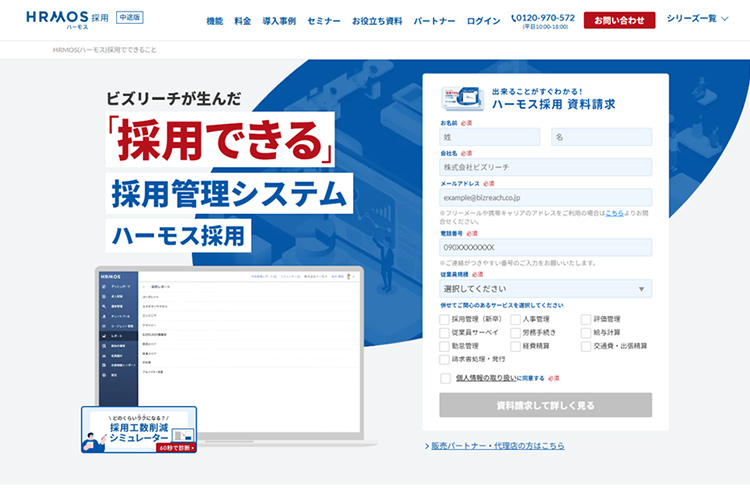Click the 中途版 badge next to logo

point(130,17)
